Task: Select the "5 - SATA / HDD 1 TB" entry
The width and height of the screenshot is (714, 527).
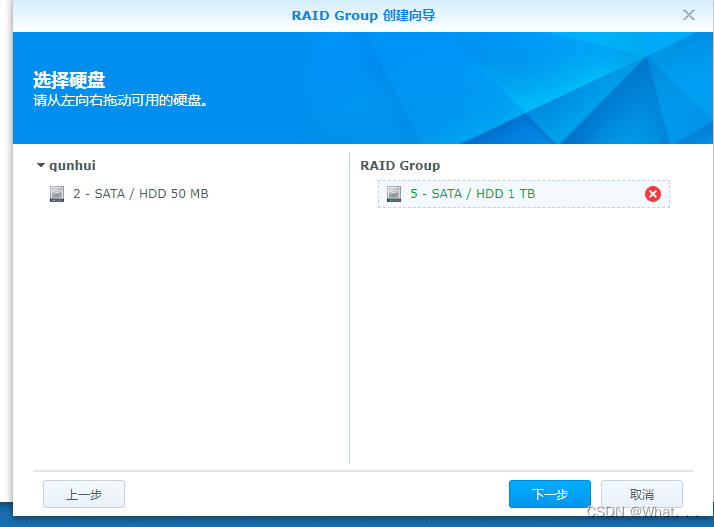Action: pyautogui.click(x=524, y=194)
